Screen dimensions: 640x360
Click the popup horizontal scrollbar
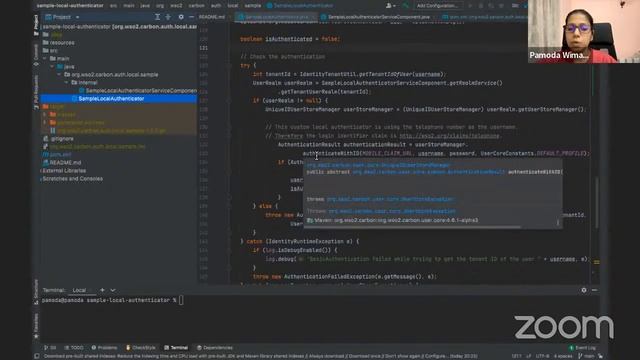click(413, 227)
